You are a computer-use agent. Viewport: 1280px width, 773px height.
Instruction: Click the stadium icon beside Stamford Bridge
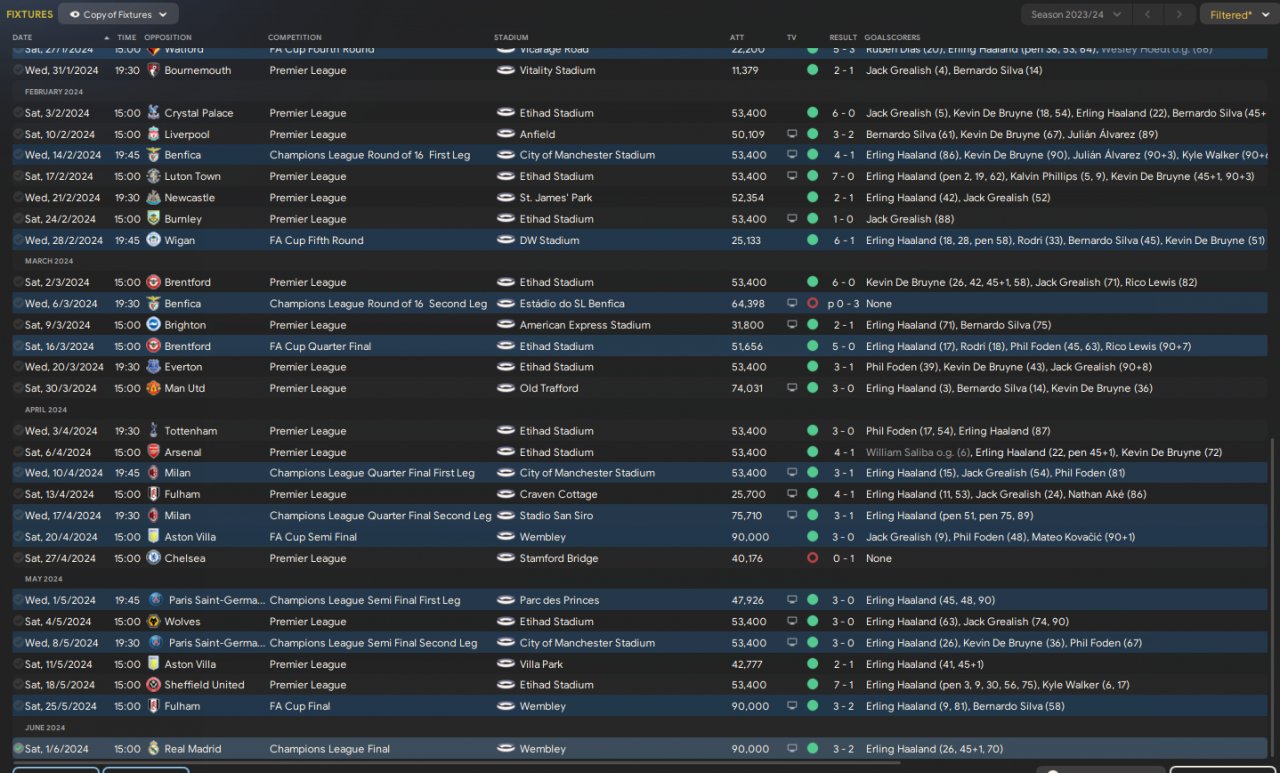505,558
